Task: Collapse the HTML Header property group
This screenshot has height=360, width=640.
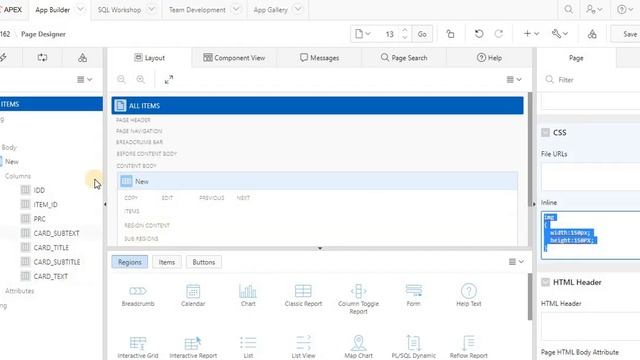Action: coord(545,282)
